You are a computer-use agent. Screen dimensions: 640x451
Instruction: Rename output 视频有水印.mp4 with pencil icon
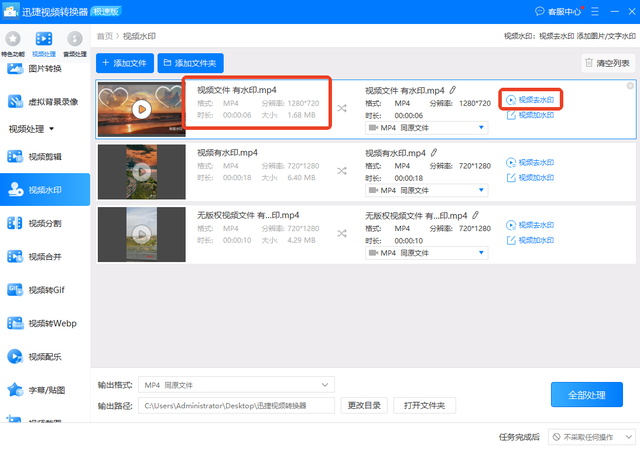click(x=434, y=152)
